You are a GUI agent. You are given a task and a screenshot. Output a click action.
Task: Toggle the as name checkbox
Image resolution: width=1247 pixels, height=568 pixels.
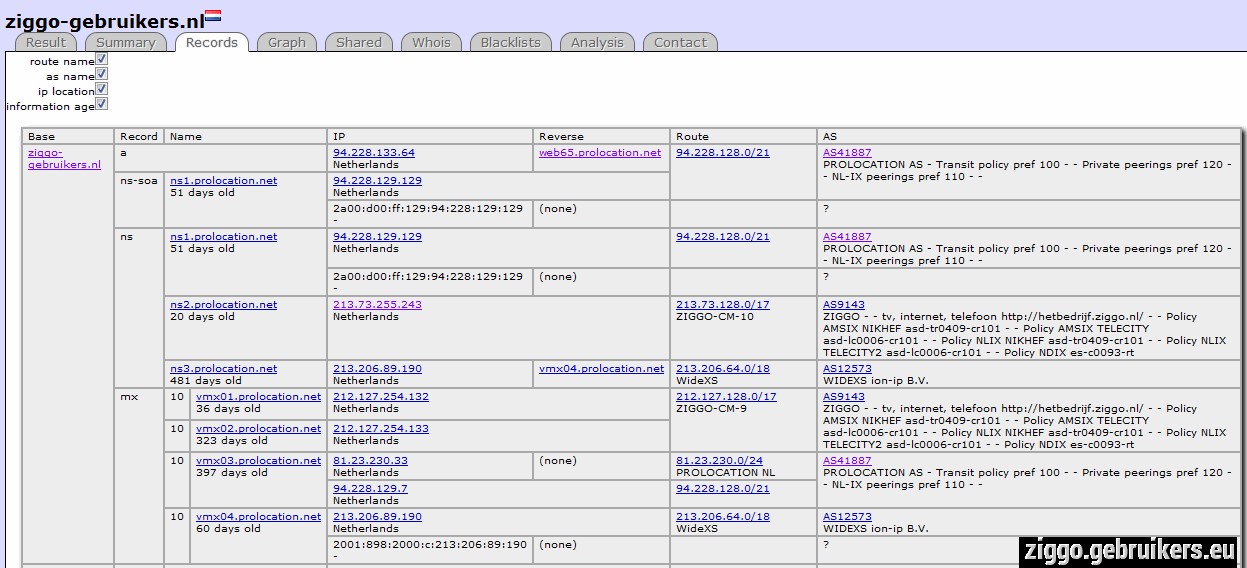[x=102, y=74]
